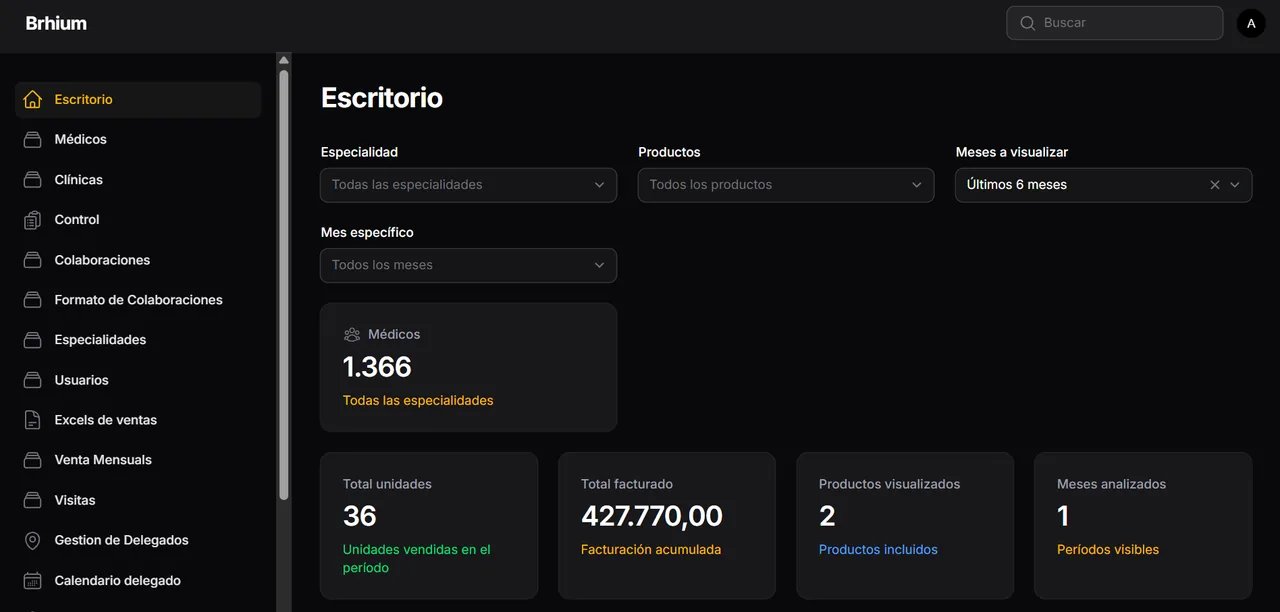Open the Colaboraciones menu item
1280x612 pixels.
138,260
